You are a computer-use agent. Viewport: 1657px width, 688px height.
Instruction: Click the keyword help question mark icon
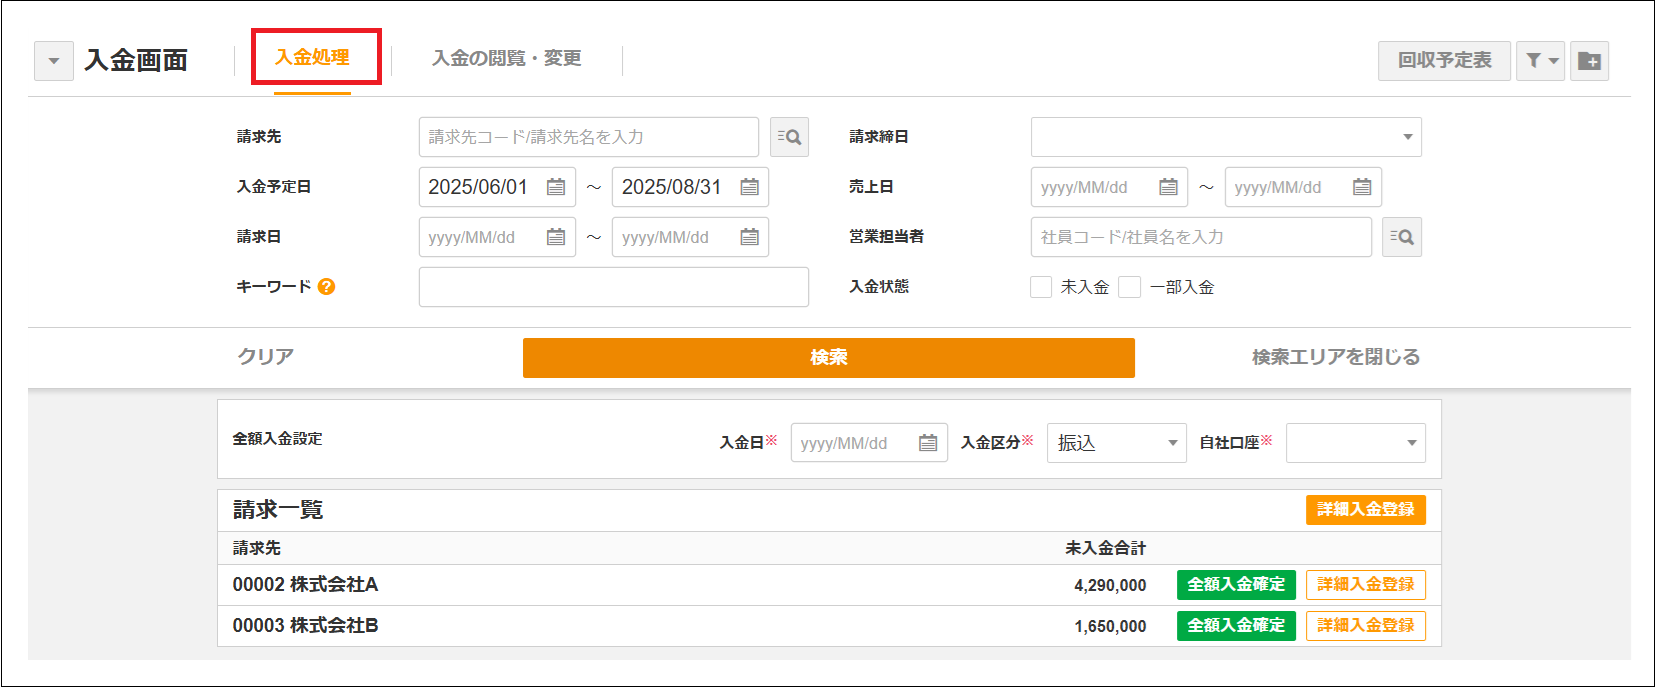coord(326,287)
